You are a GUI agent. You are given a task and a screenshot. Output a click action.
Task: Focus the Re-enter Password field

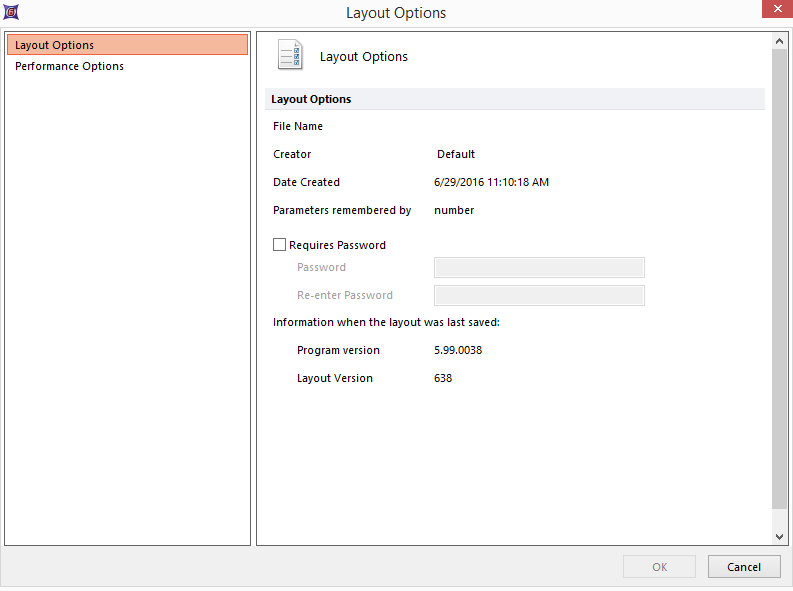(539, 295)
